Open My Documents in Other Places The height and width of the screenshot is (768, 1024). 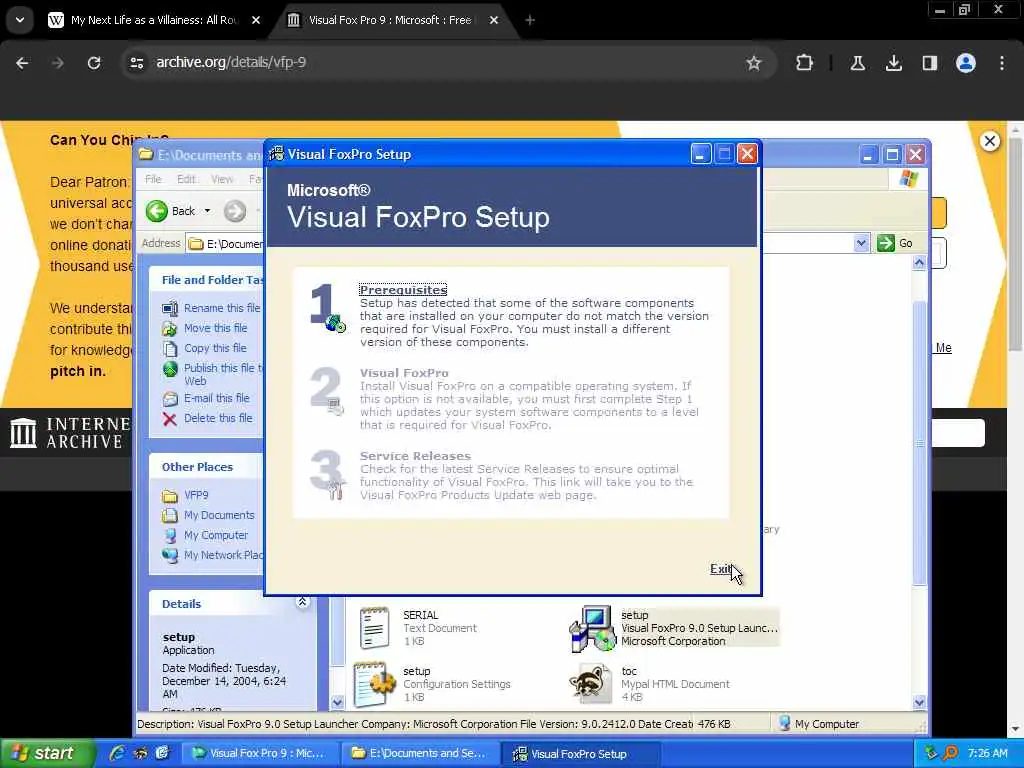(x=219, y=515)
